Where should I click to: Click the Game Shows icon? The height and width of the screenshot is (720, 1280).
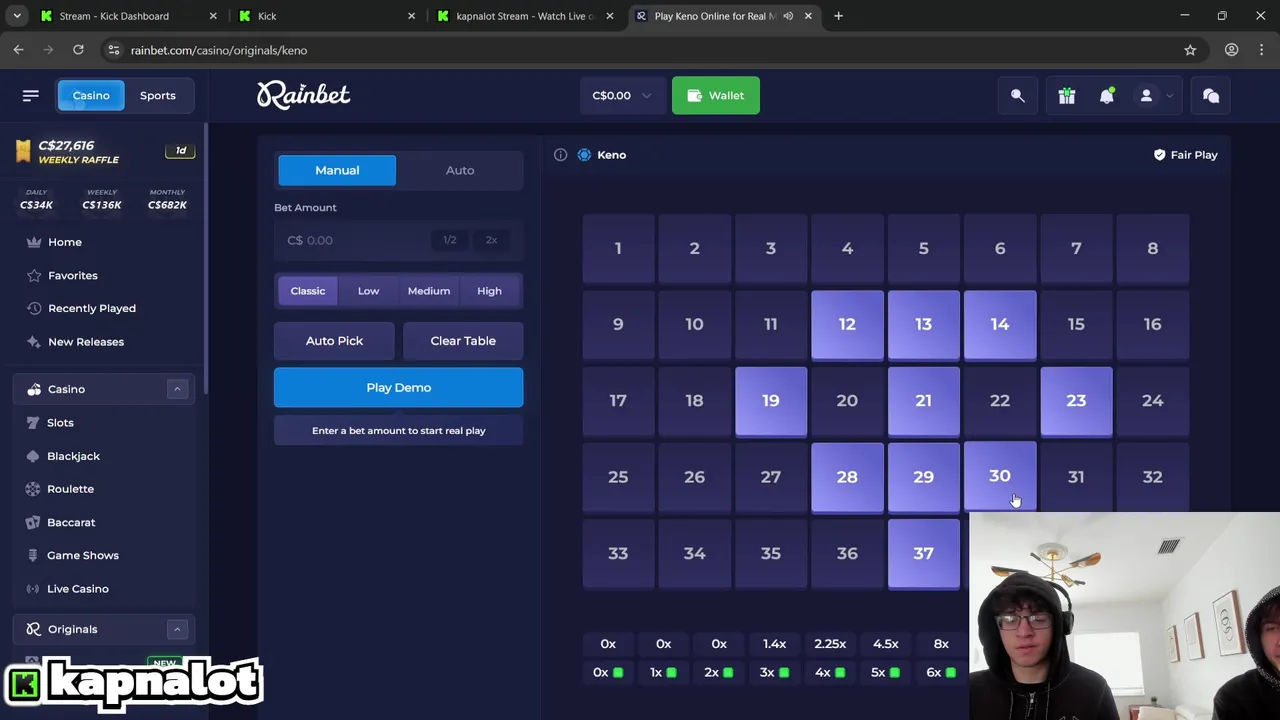click(34, 555)
